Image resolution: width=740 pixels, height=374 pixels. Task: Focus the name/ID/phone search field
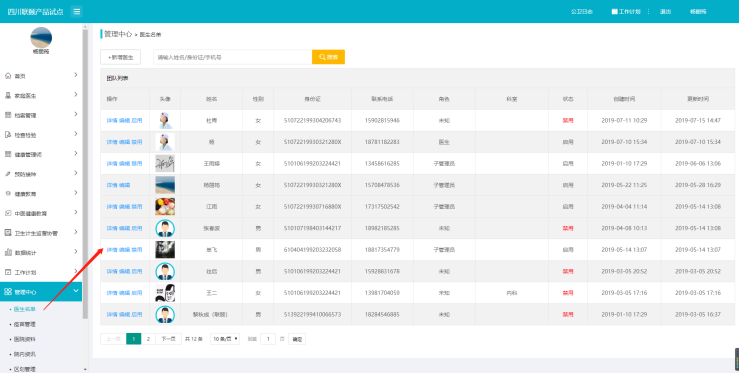[x=233, y=57]
